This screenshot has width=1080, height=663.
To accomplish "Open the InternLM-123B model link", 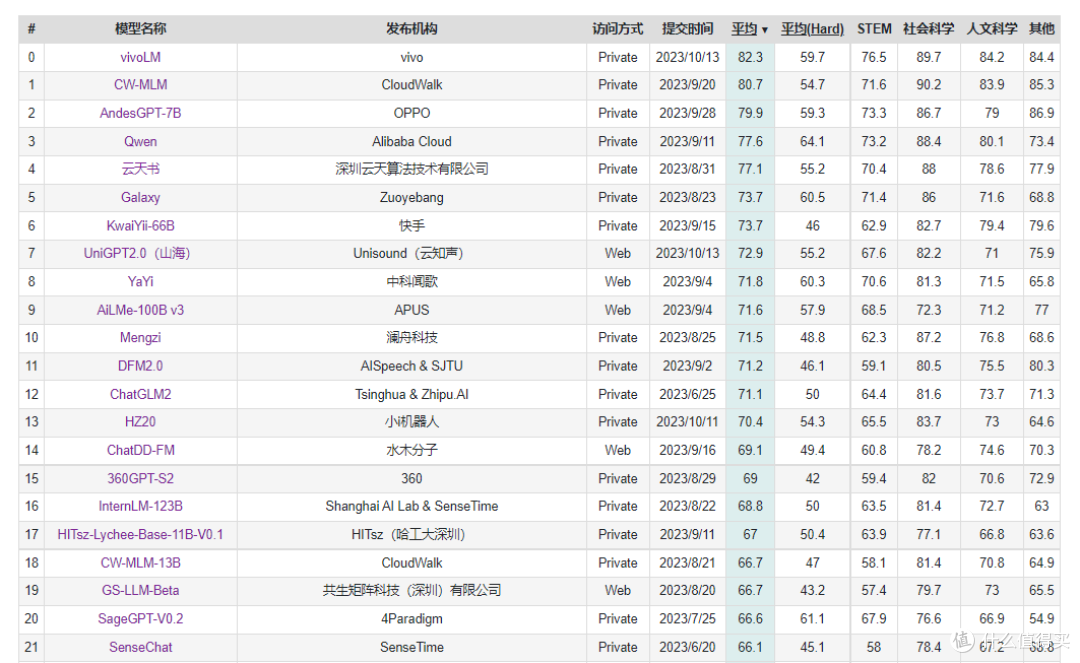I will click(141, 506).
